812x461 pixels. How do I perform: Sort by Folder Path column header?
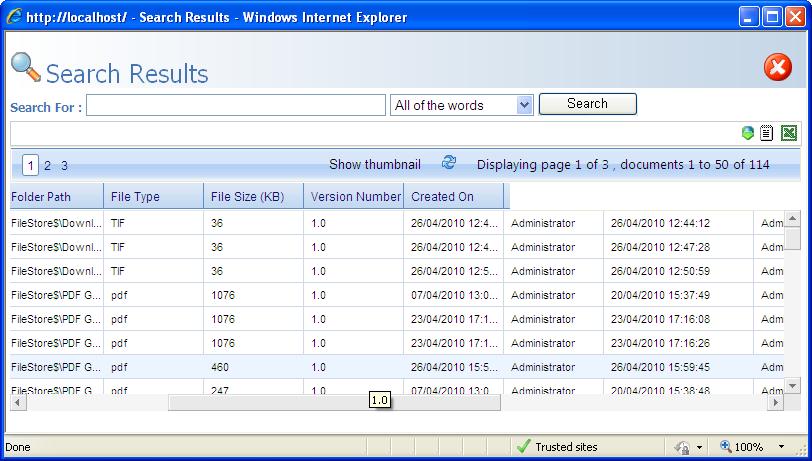tap(57, 196)
